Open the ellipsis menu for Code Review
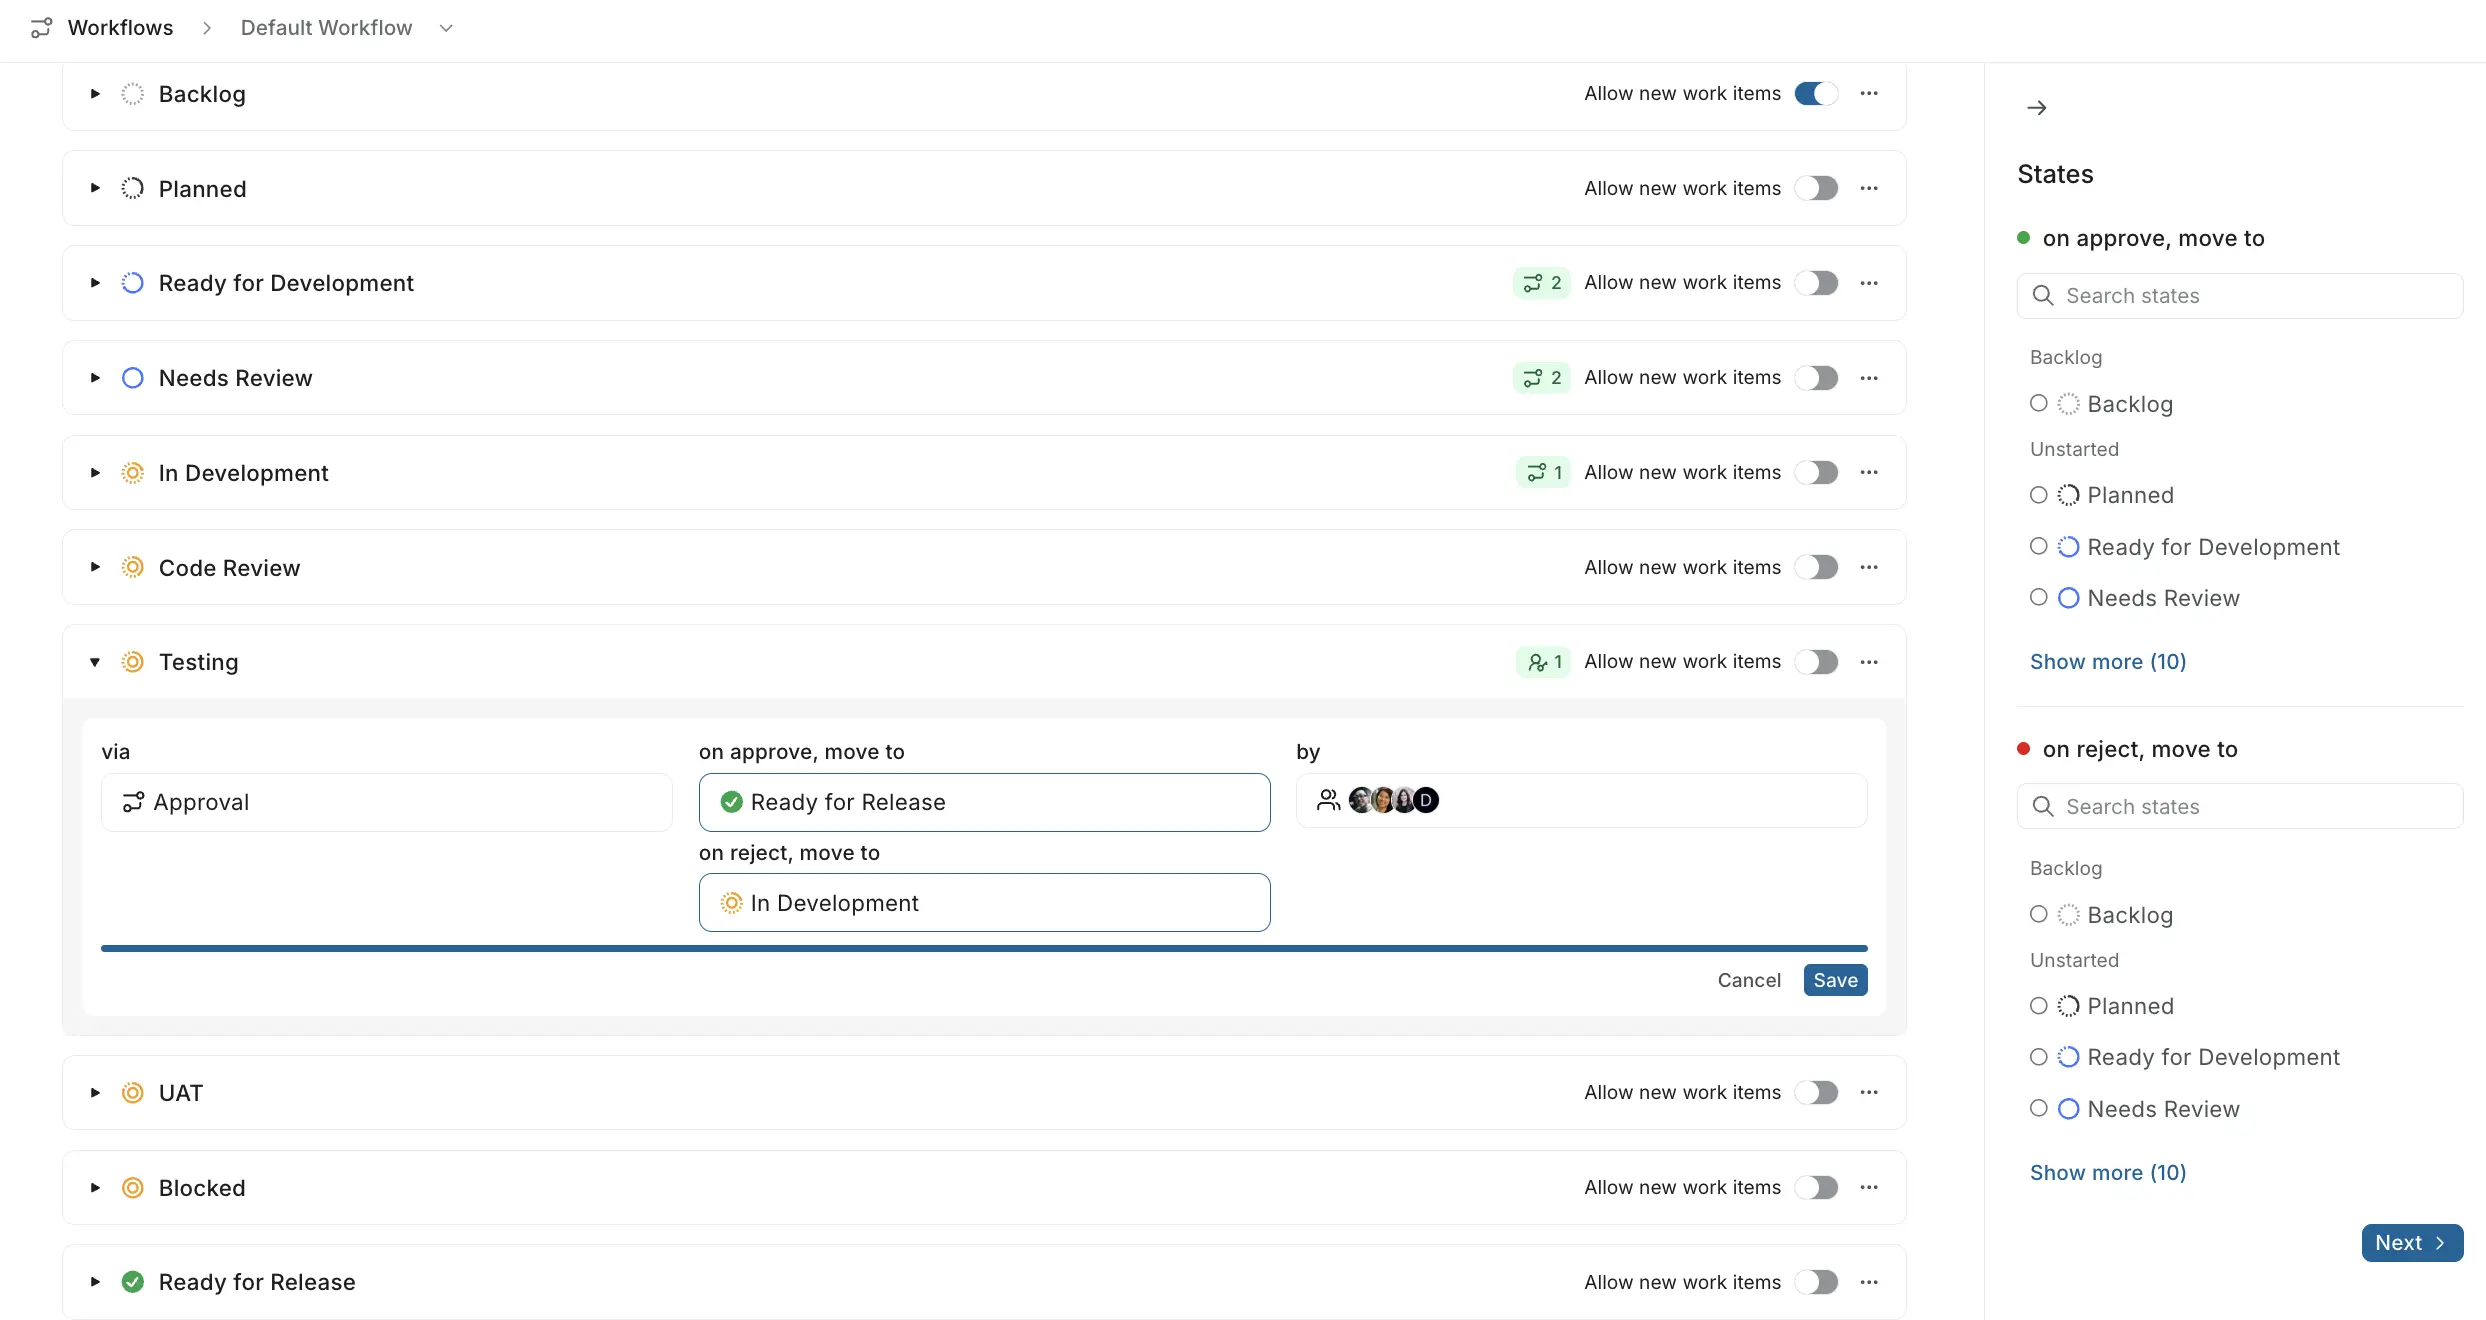Viewport: 2486px width, 1320px height. pos(1870,567)
